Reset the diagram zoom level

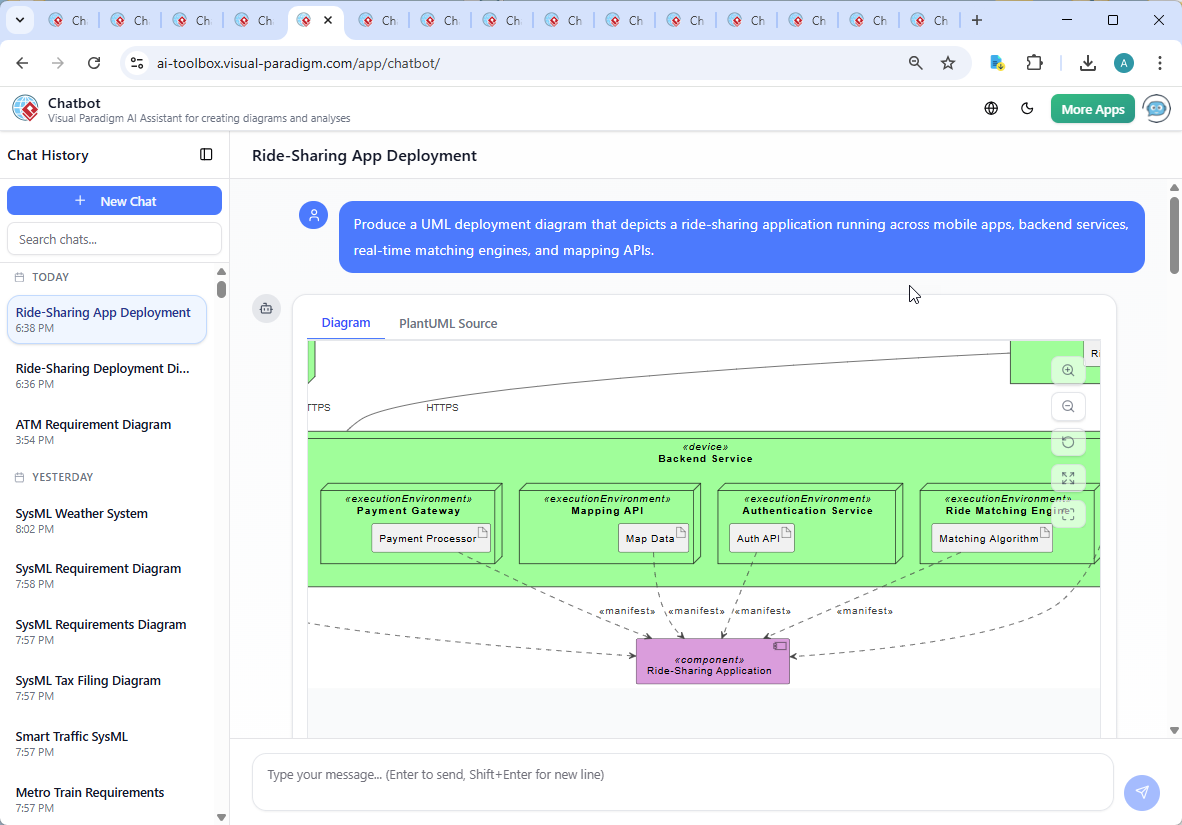1068,442
